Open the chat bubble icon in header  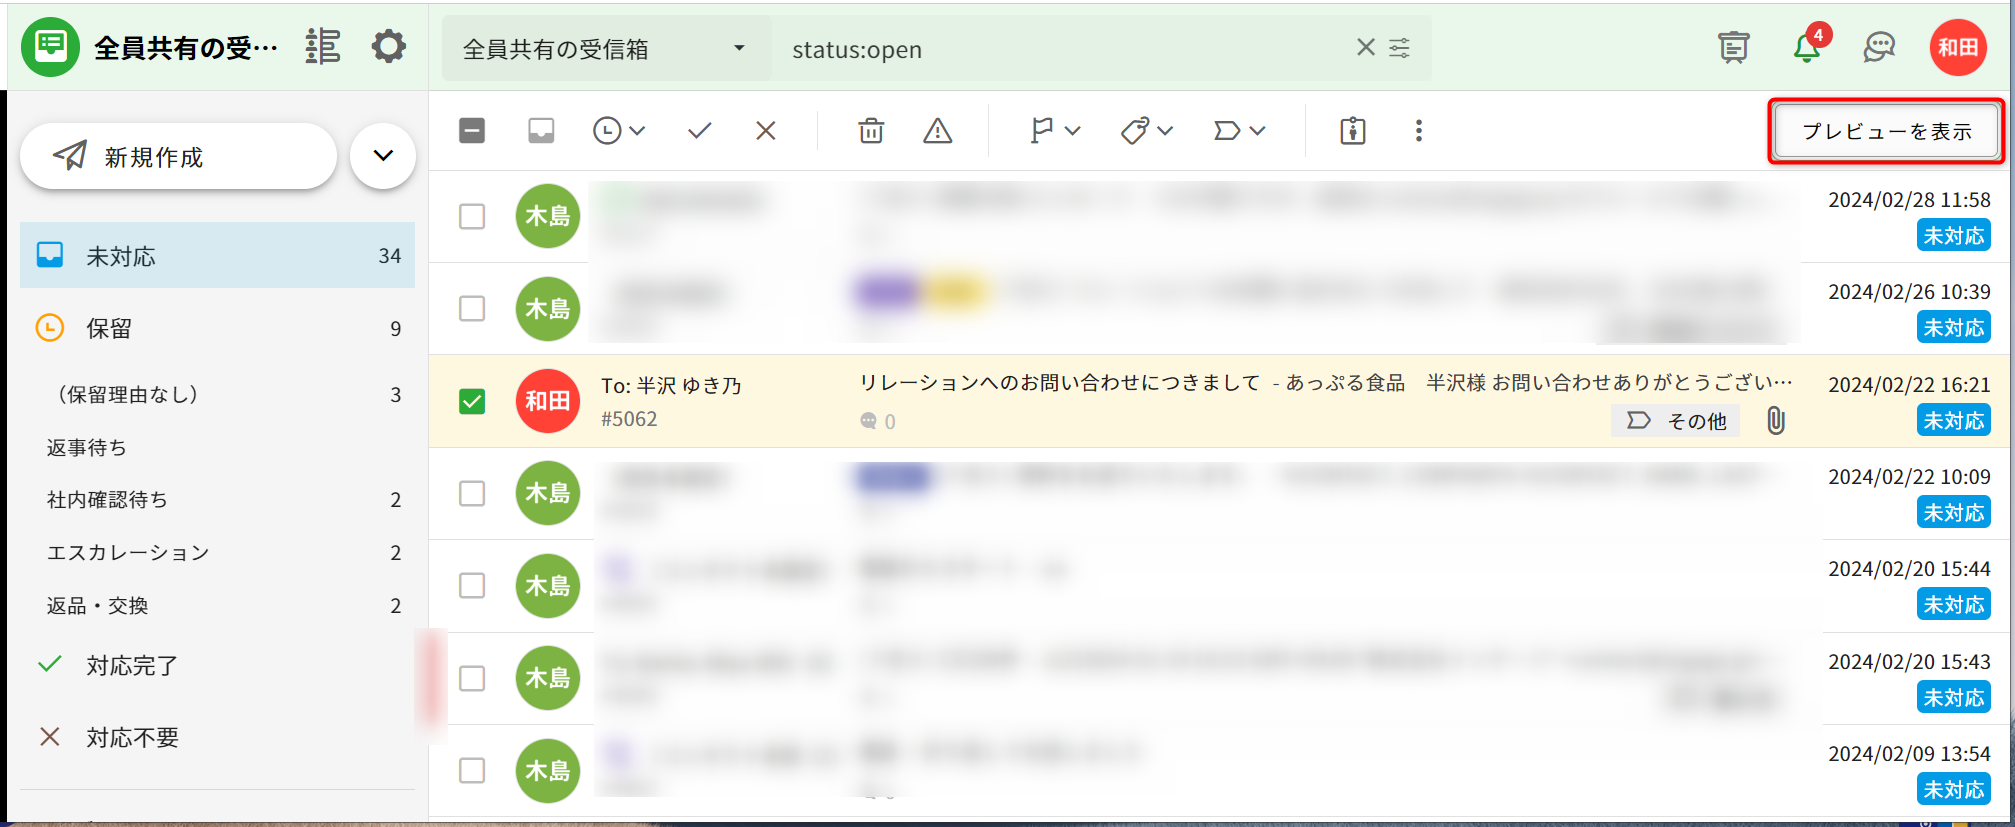pyautogui.click(x=1879, y=47)
